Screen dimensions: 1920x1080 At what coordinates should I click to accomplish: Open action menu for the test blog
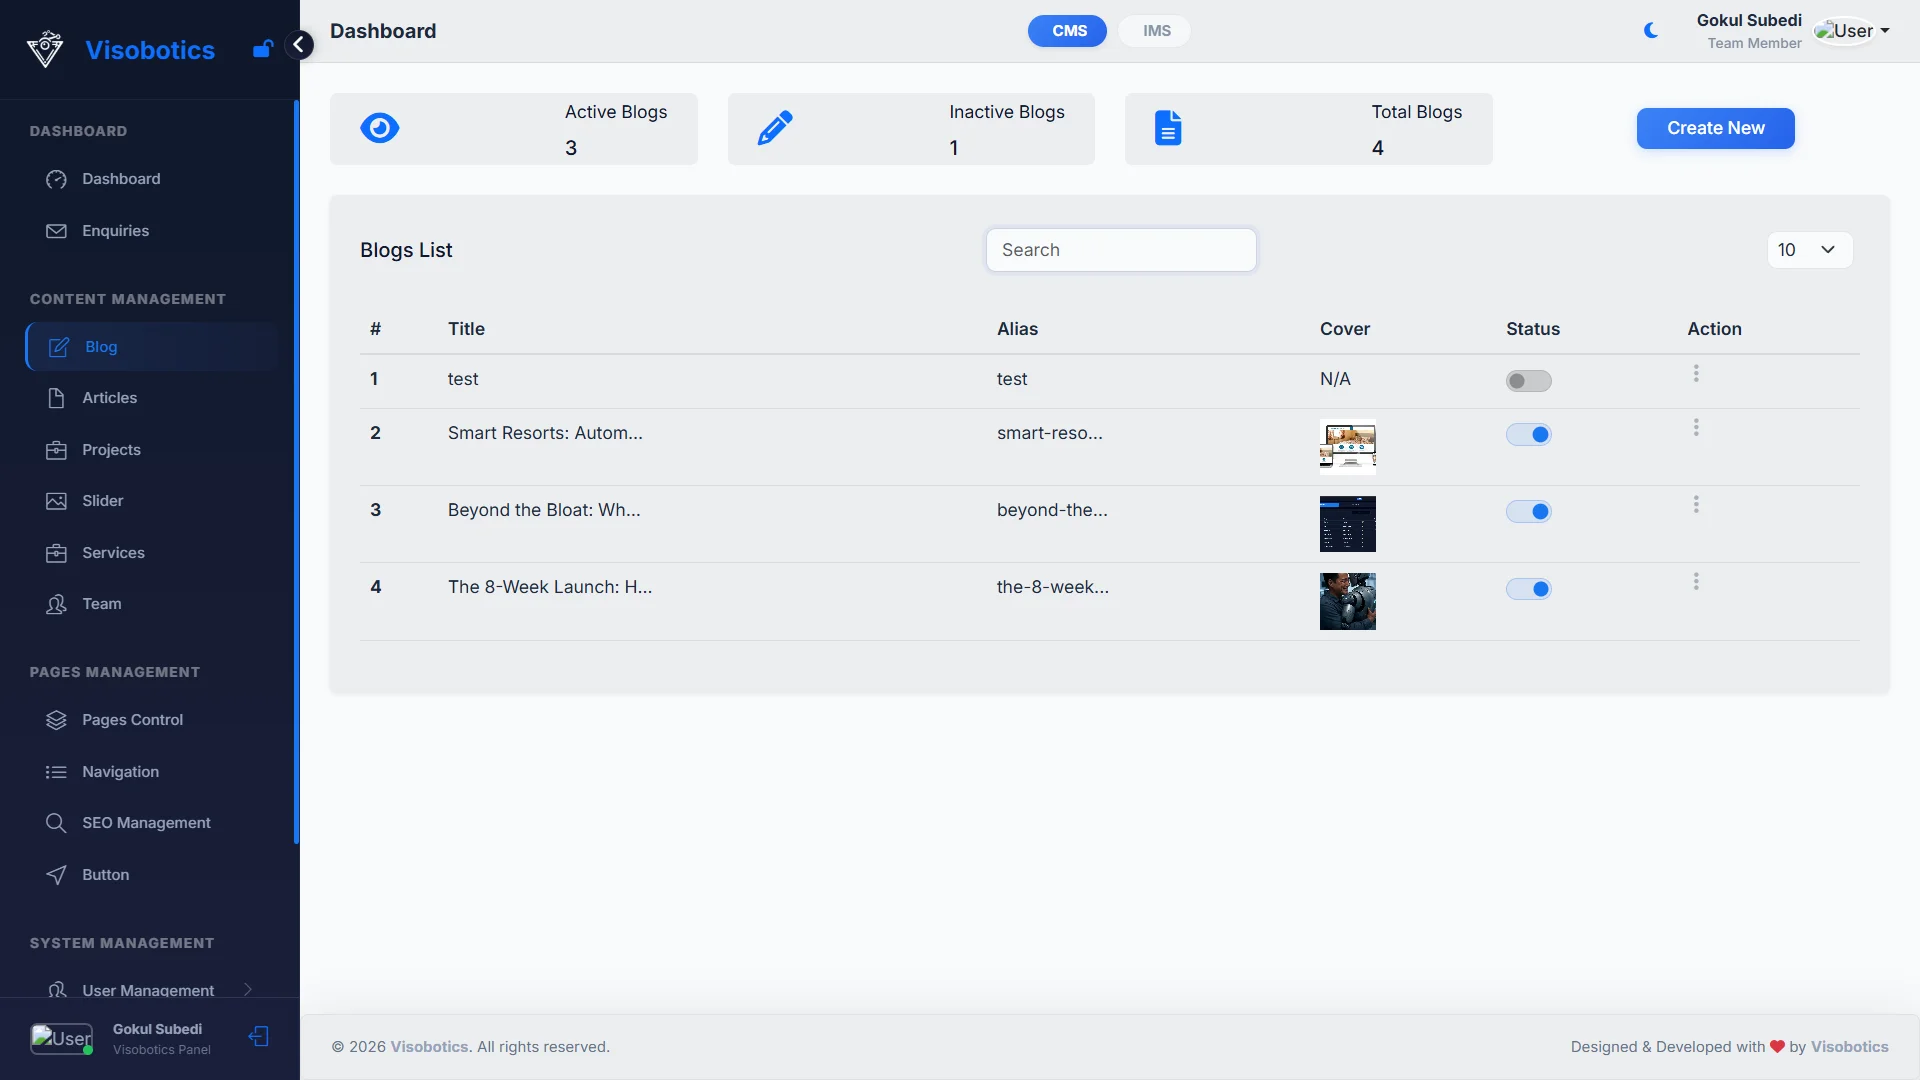1696,374
